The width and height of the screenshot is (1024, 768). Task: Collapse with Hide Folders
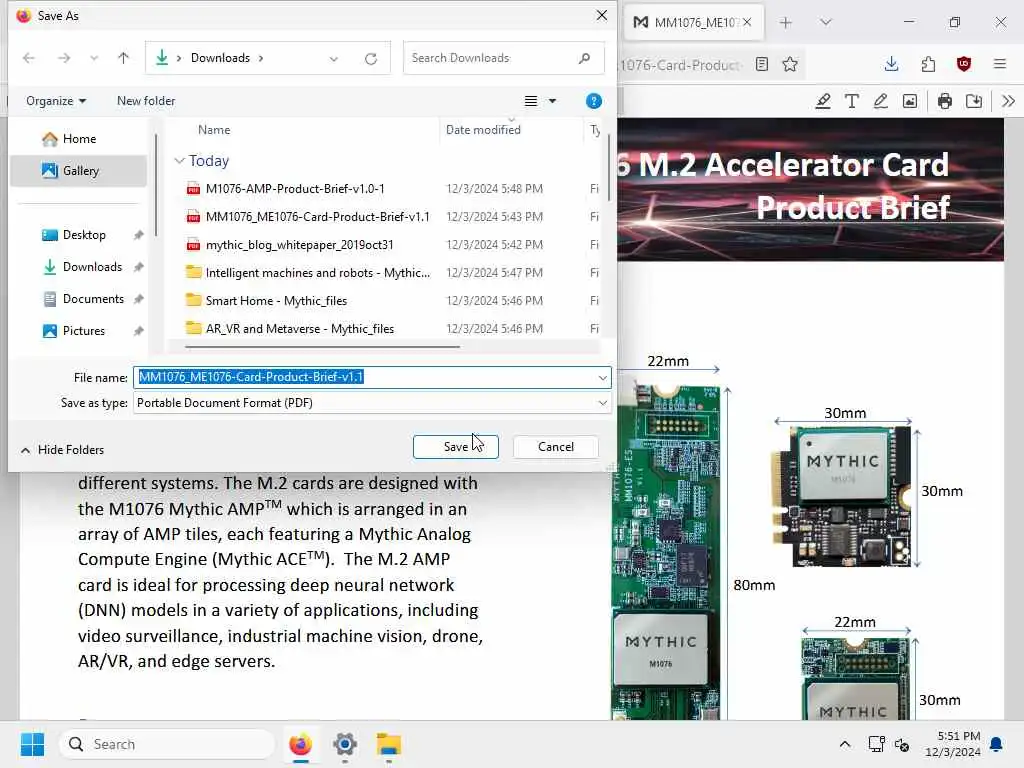point(62,450)
